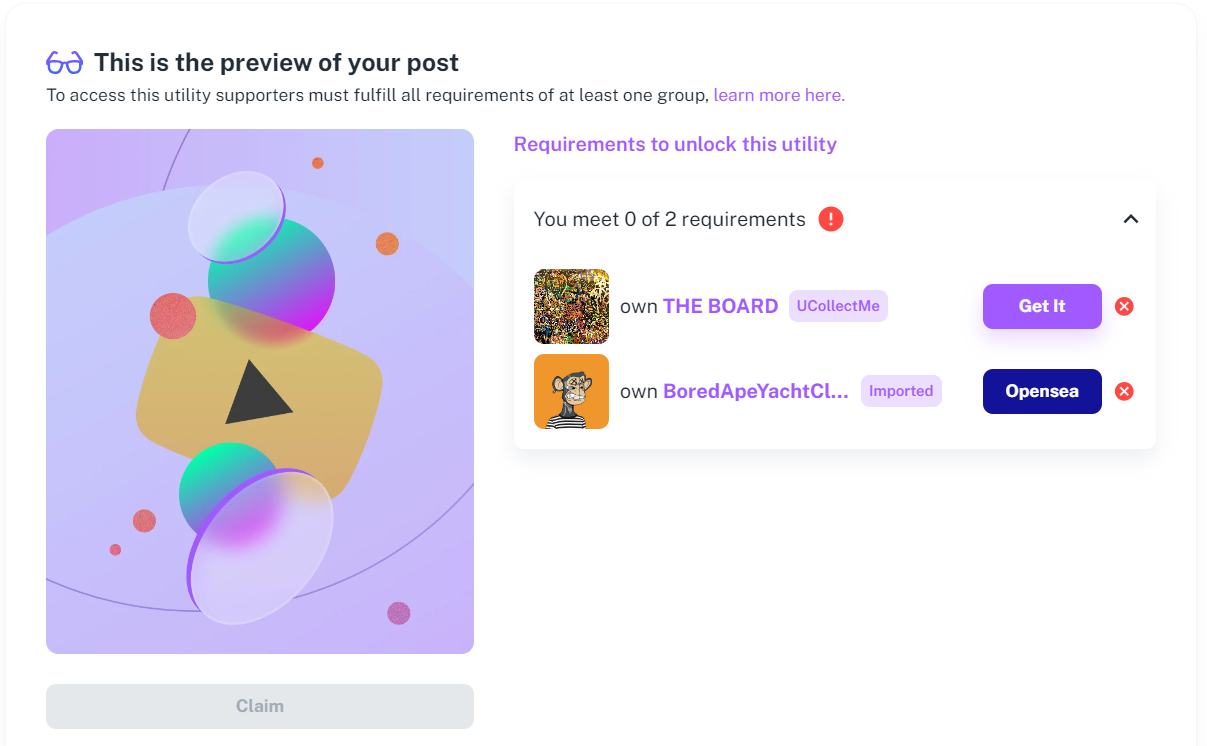Click the UCollectMe badge
The height and width of the screenshot is (746, 1207).
point(838,306)
